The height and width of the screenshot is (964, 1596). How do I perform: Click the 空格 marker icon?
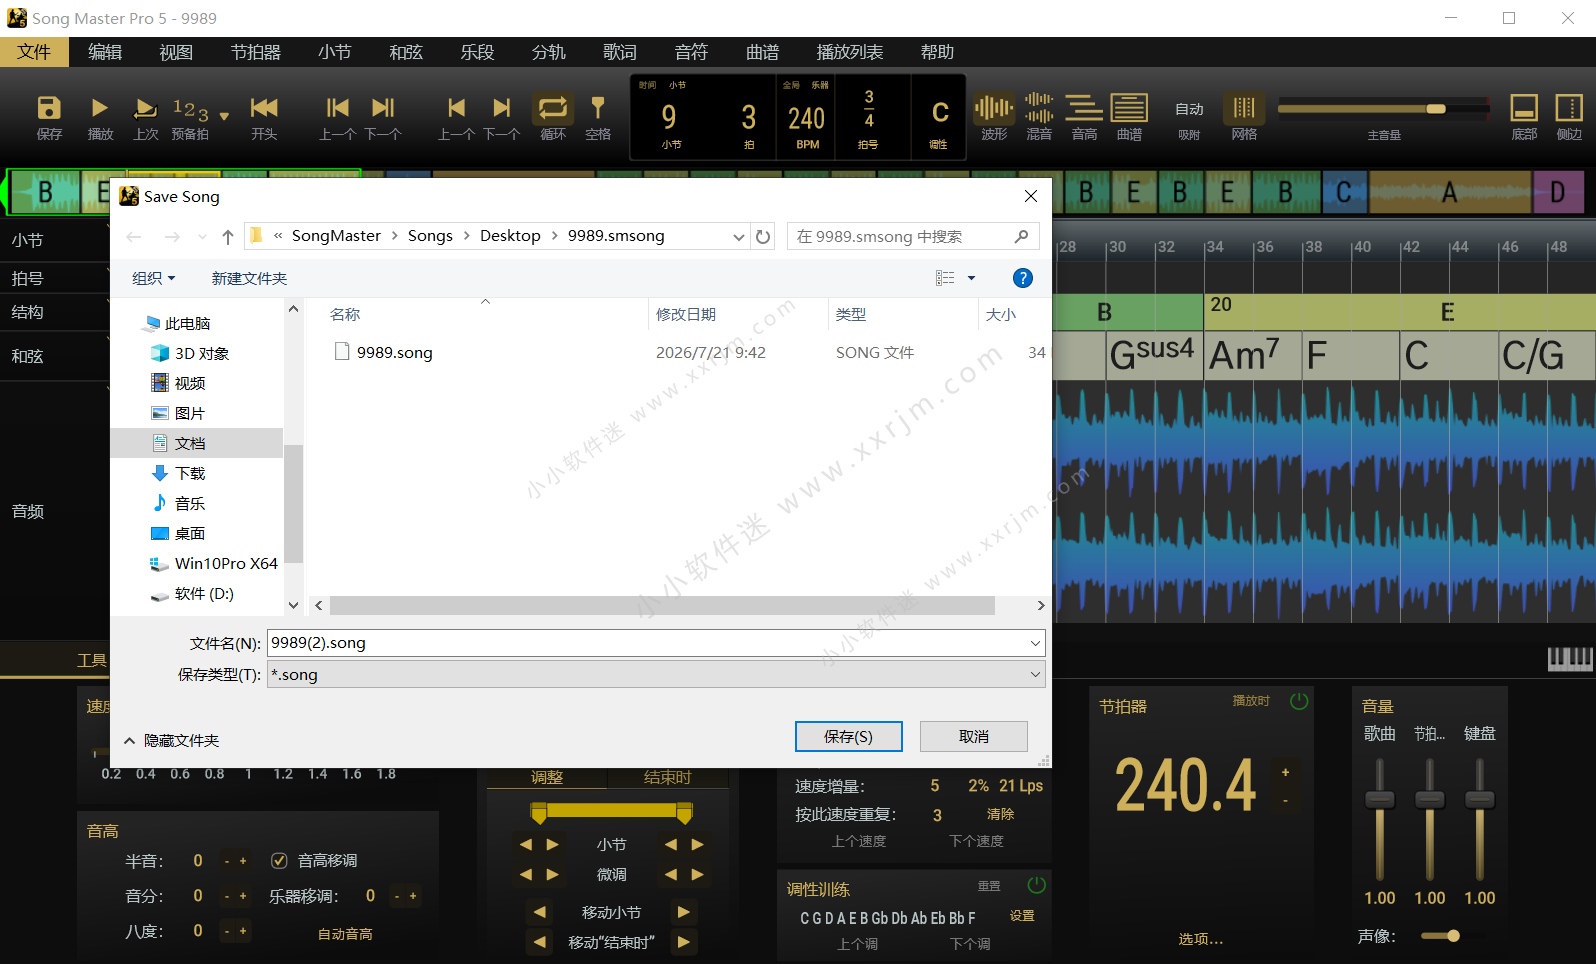598,108
